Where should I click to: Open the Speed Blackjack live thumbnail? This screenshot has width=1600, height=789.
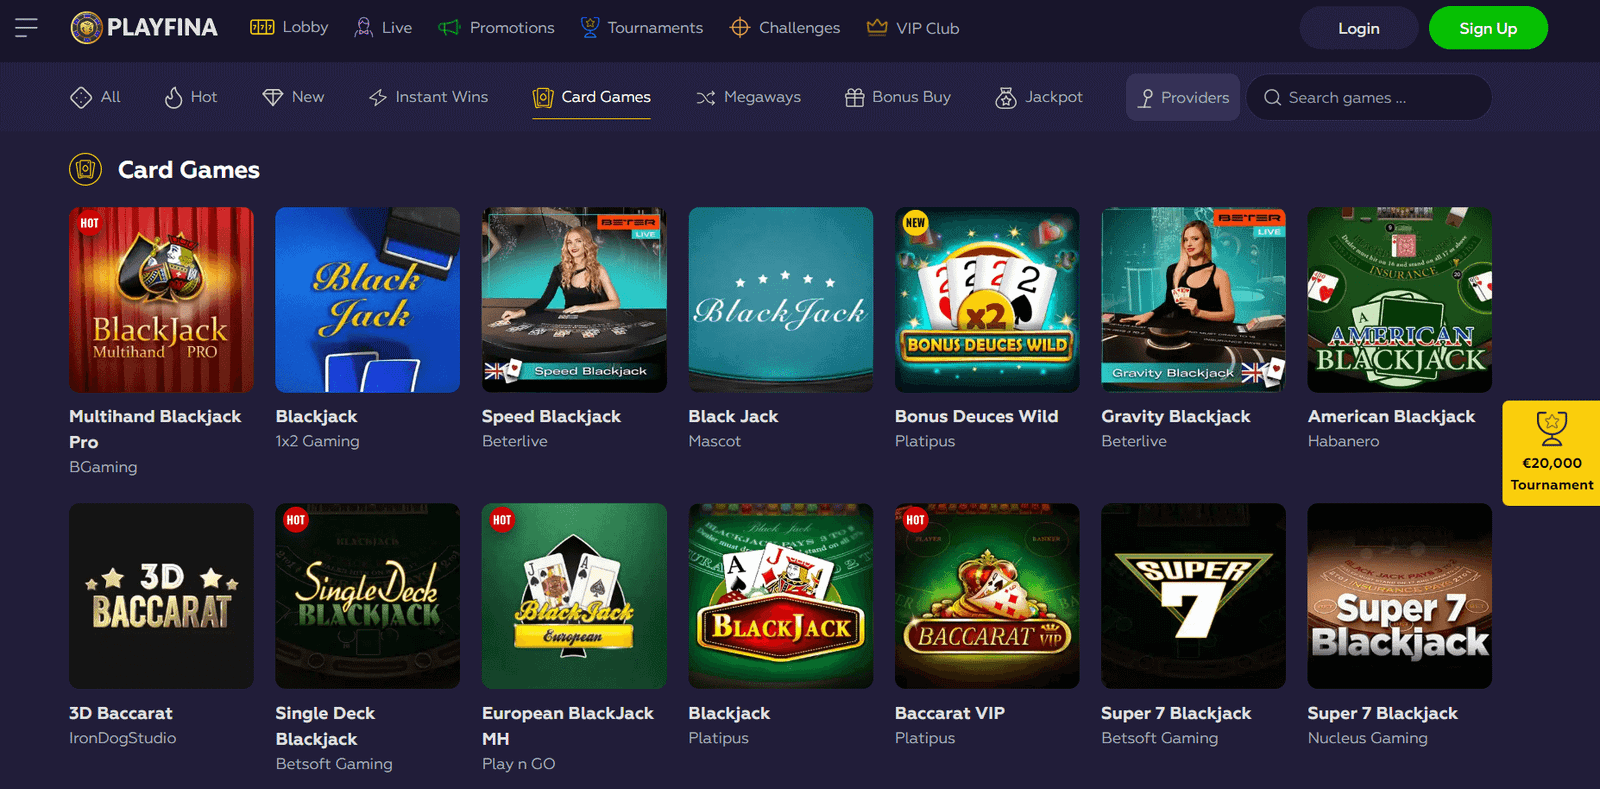(x=574, y=300)
